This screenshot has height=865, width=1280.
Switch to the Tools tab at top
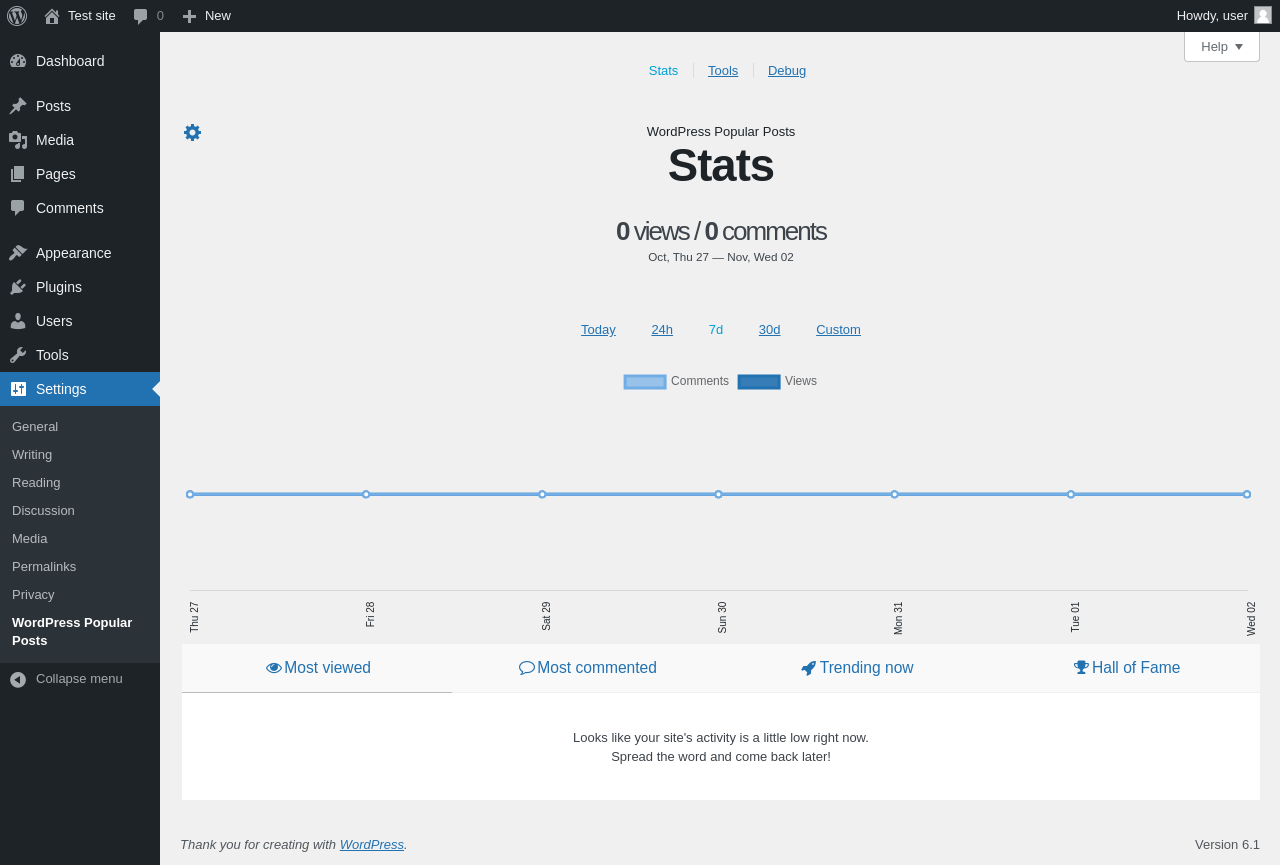pyautogui.click(x=723, y=71)
